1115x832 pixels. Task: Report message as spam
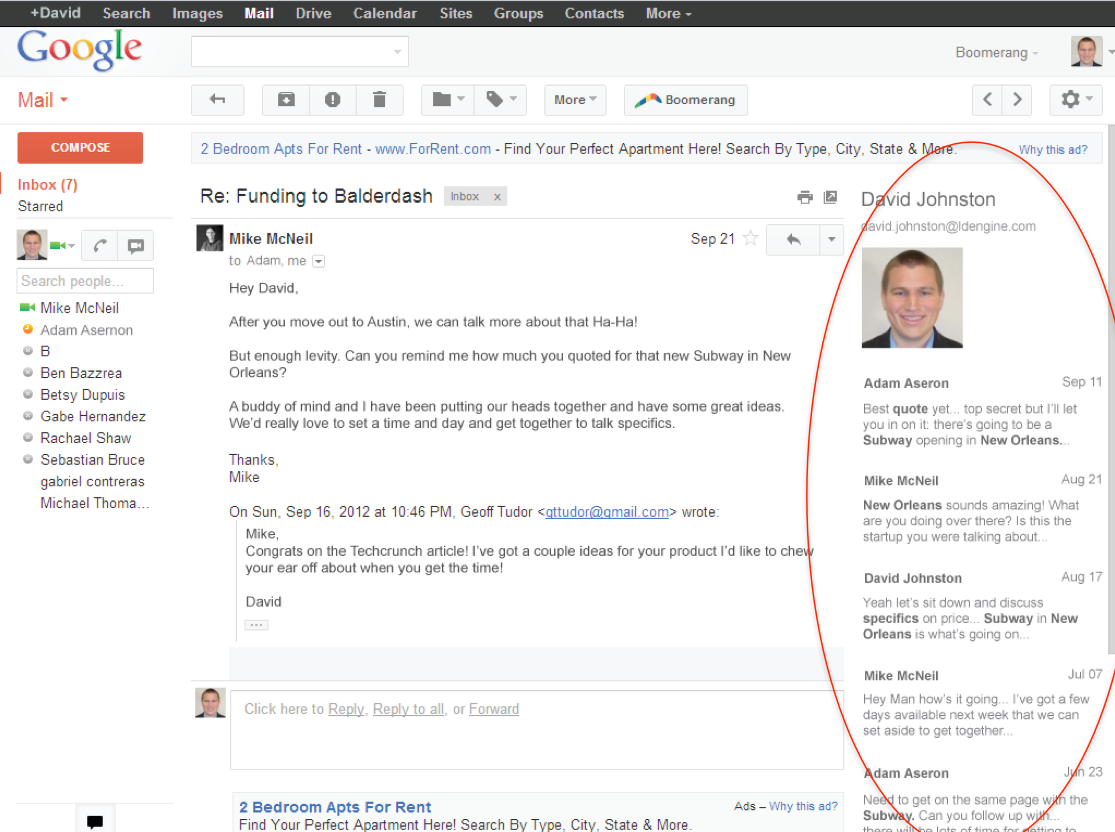pos(332,100)
